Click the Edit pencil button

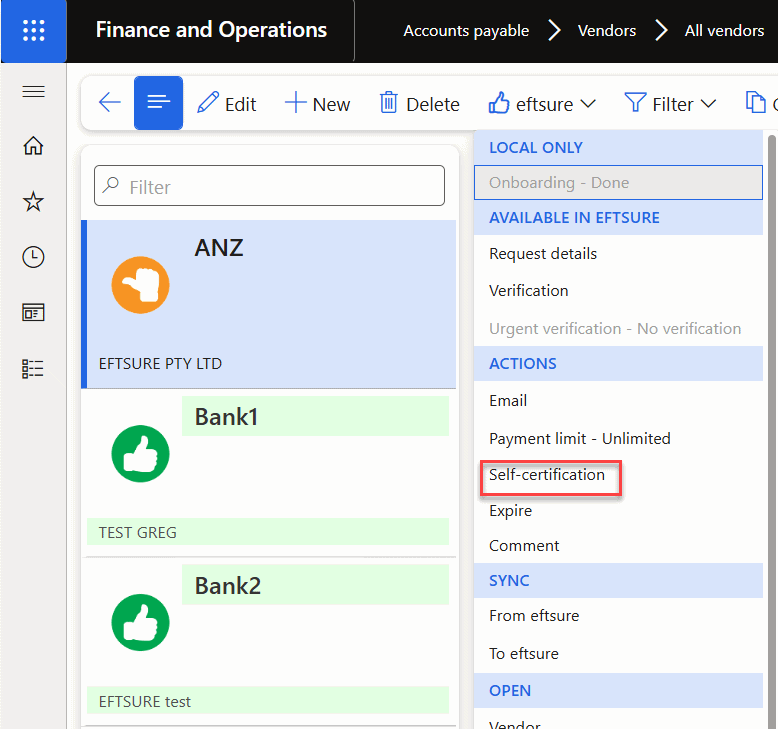coord(227,104)
